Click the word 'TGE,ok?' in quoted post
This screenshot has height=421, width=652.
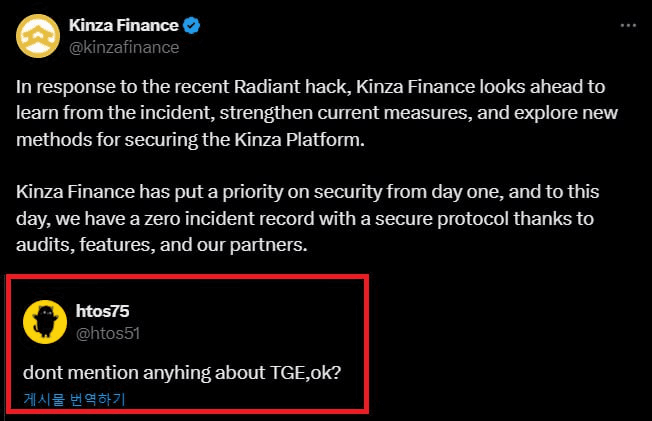(305, 373)
